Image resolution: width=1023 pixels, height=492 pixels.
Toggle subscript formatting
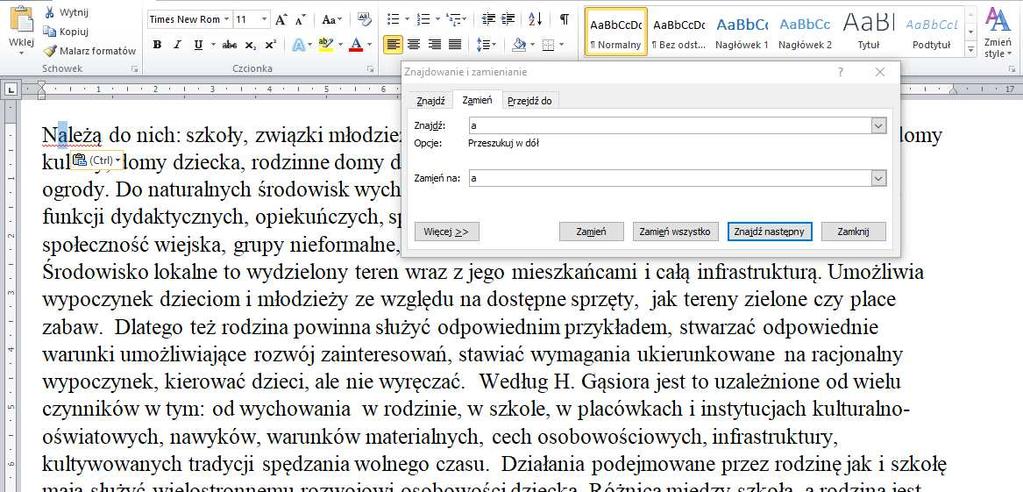tap(251, 45)
